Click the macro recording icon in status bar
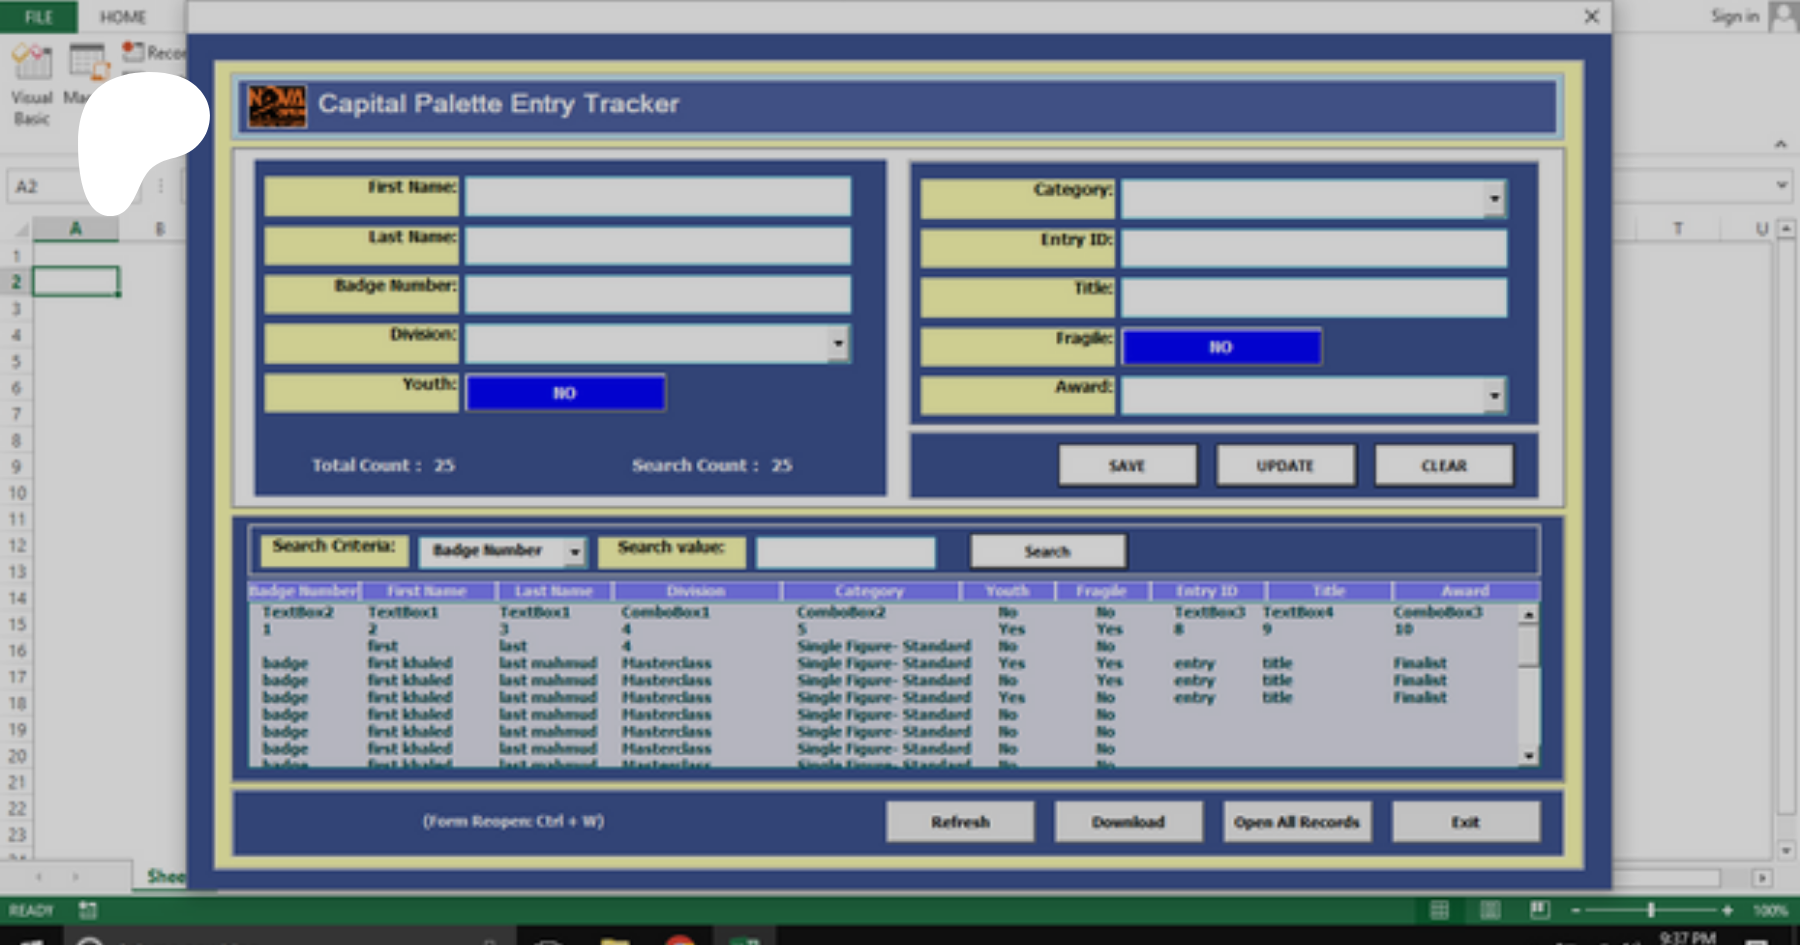The image size is (1800, 945). pyautogui.click(x=88, y=910)
